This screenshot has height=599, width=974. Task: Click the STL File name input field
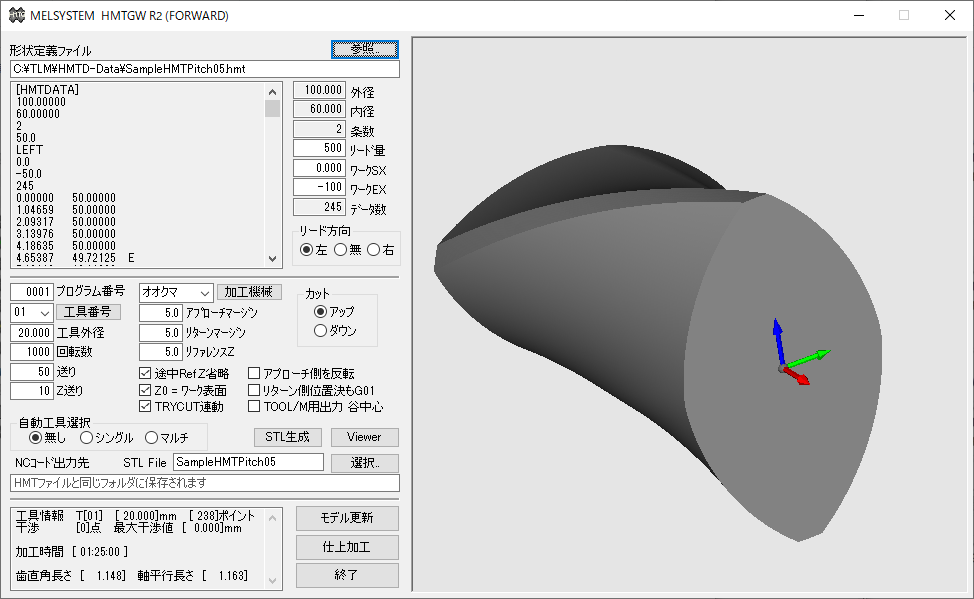(248, 462)
